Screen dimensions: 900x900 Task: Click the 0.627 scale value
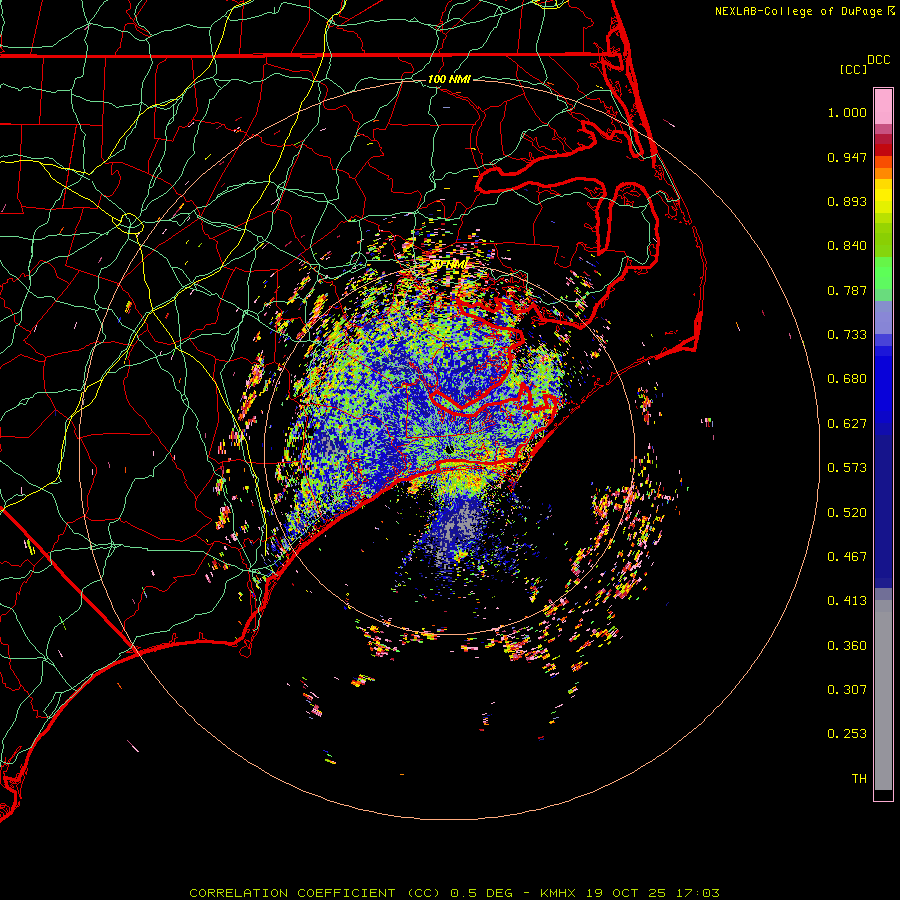847,424
